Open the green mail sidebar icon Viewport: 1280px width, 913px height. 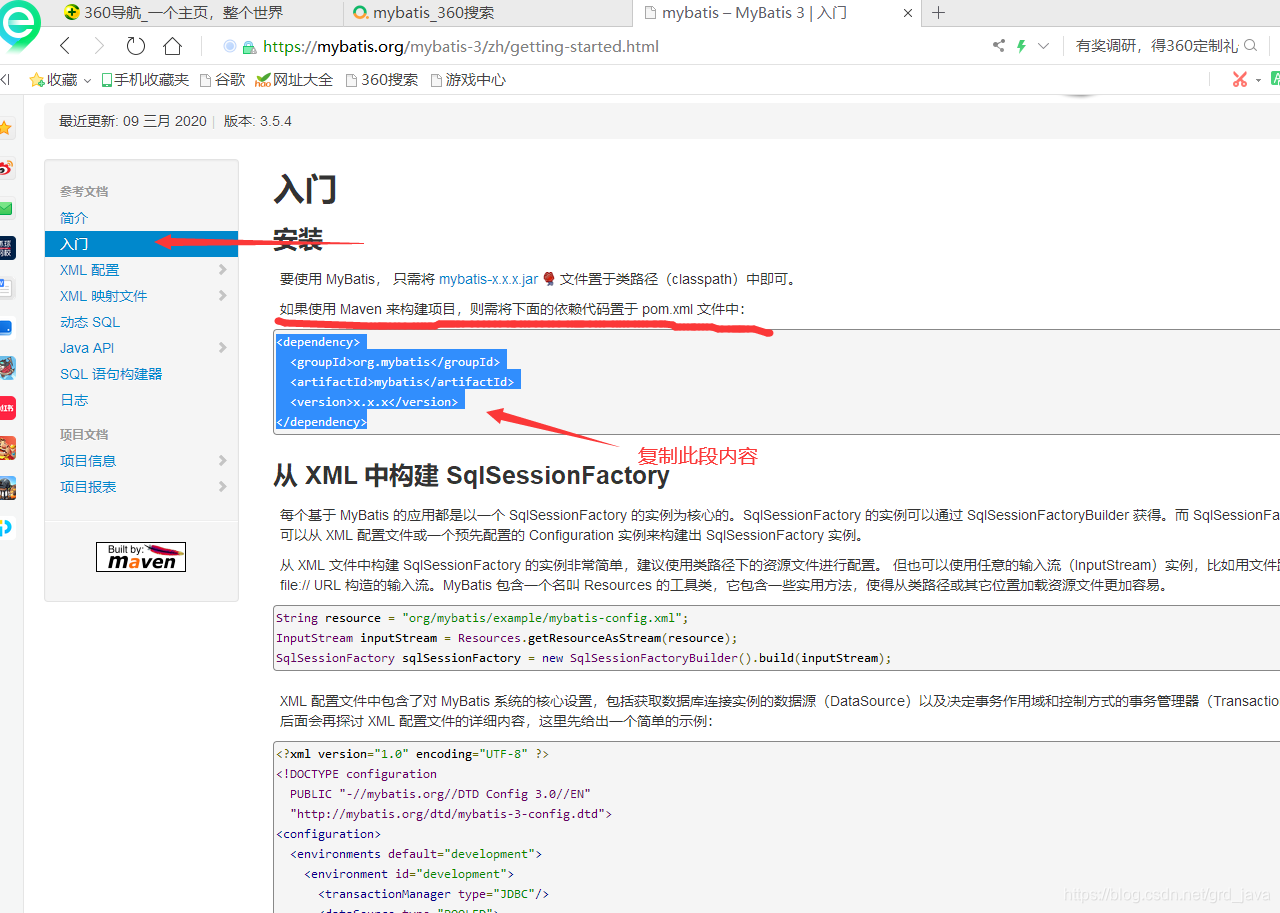pyautogui.click(x=6, y=208)
